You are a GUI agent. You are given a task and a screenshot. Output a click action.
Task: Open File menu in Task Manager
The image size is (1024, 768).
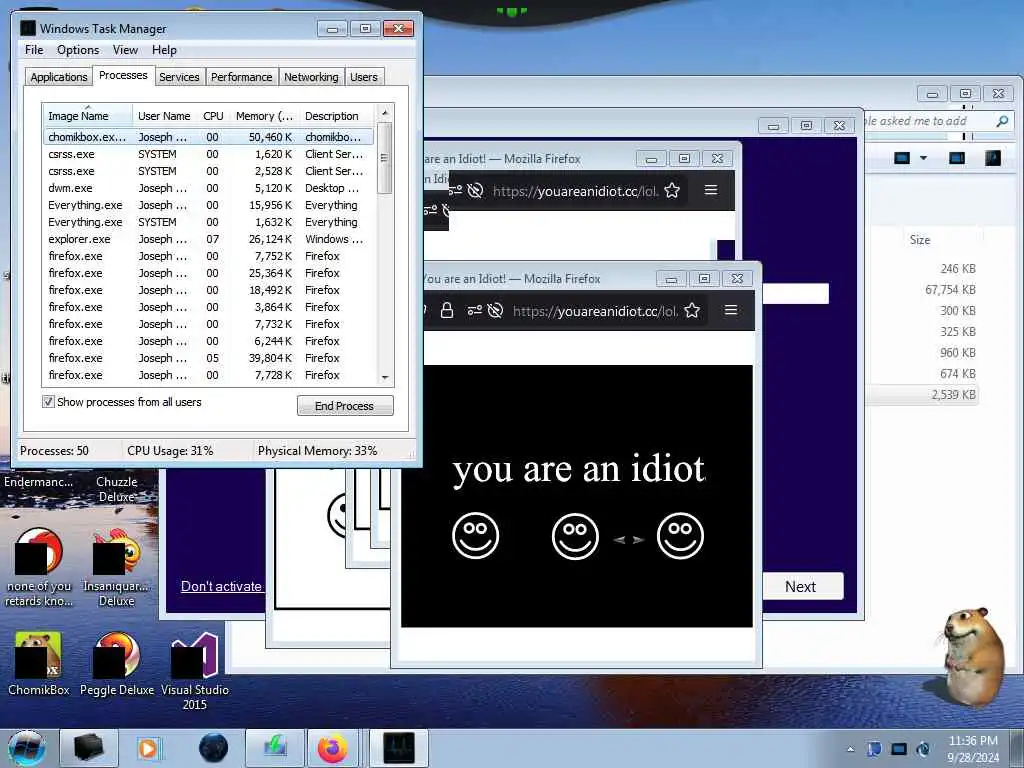coord(34,50)
